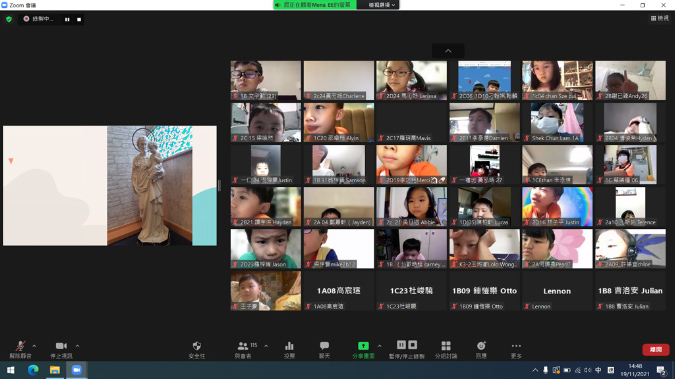Click the green encryption shield icon
The width and height of the screenshot is (675, 379).
[9, 19]
